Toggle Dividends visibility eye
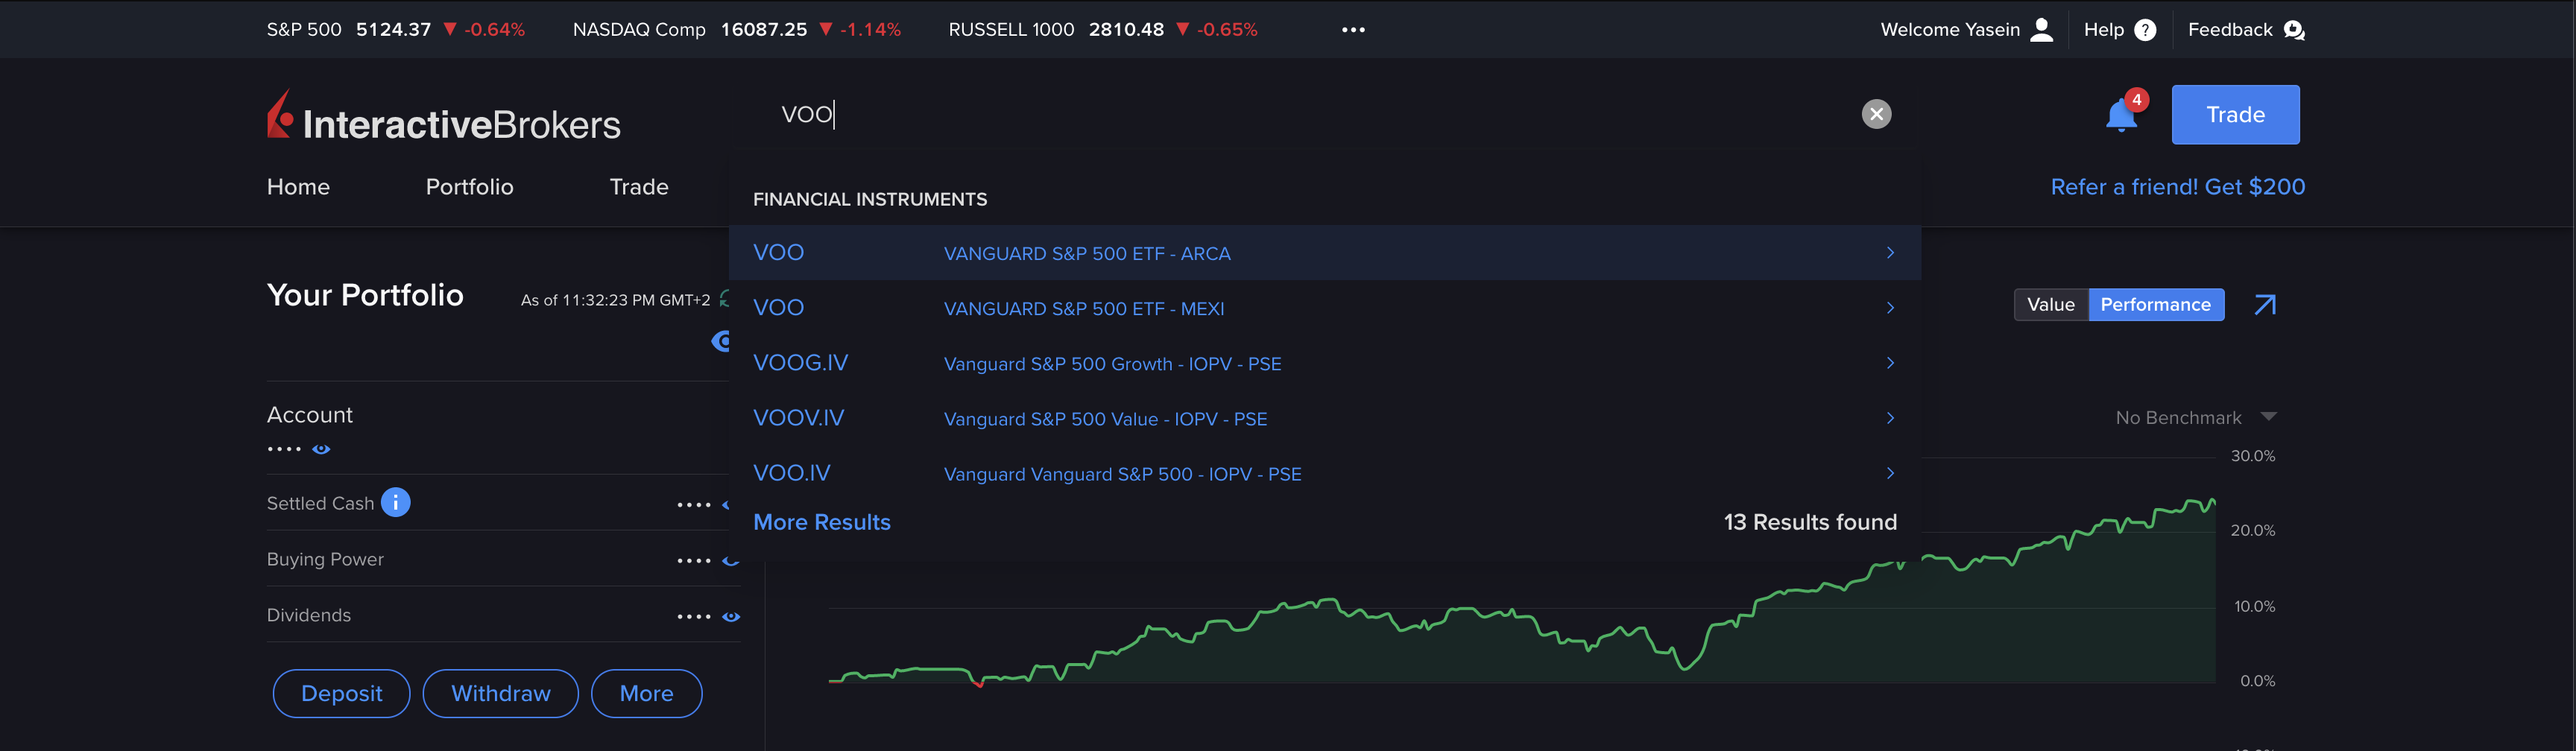 pyautogui.click(x=731, y=616)
